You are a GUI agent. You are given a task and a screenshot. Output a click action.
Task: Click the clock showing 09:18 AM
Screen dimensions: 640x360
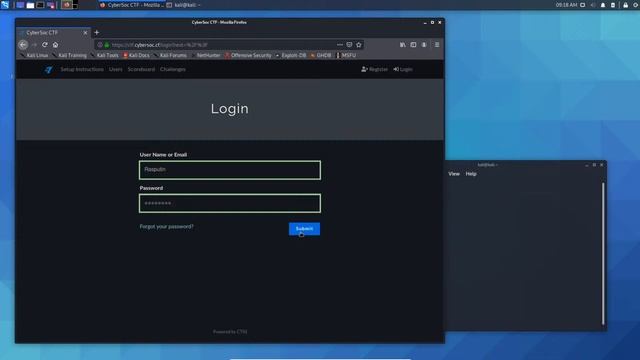point(567,5)
